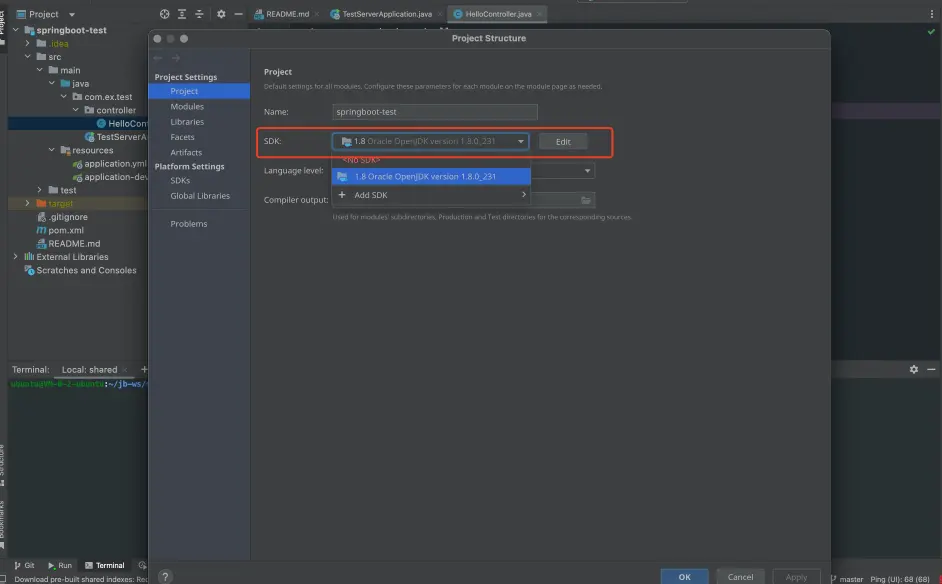Click the Expand All icon in Project toolbar

[181, 14]
